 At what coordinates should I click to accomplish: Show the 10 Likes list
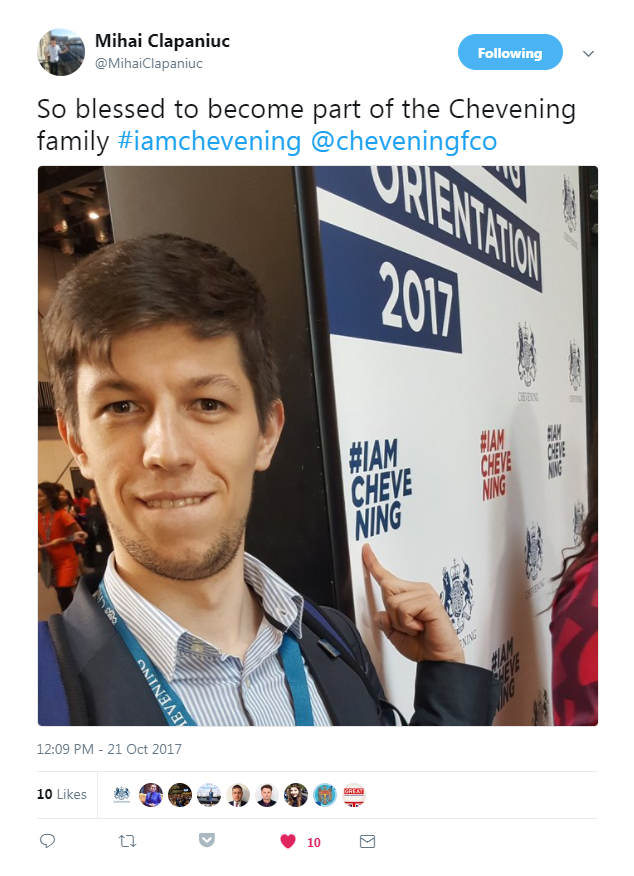pyautogui.click(x=61, y=794)
